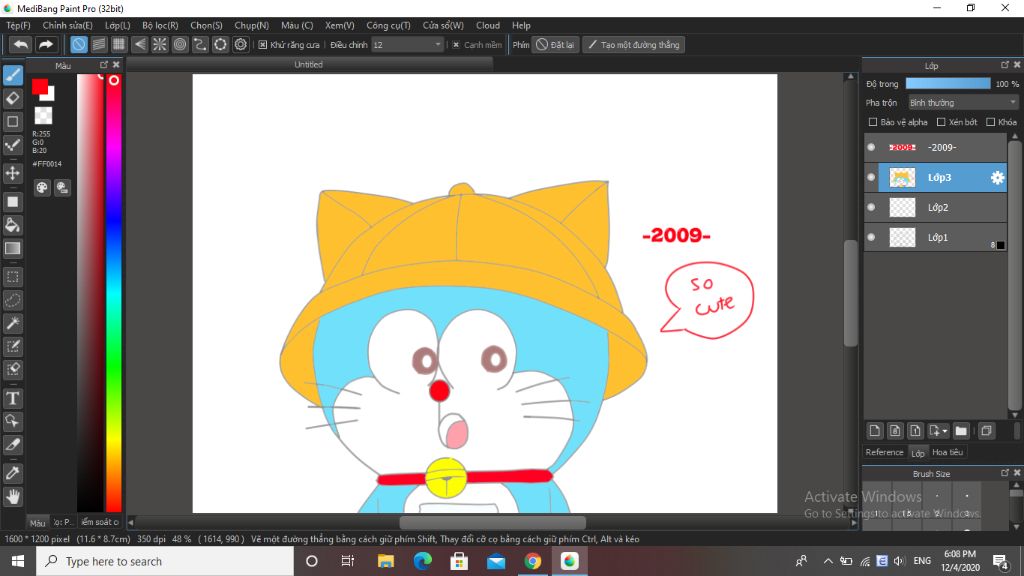This screenshot has width=1024, height=576.
Task: Open Lớp3 layer settings gear
Action: 997,178
